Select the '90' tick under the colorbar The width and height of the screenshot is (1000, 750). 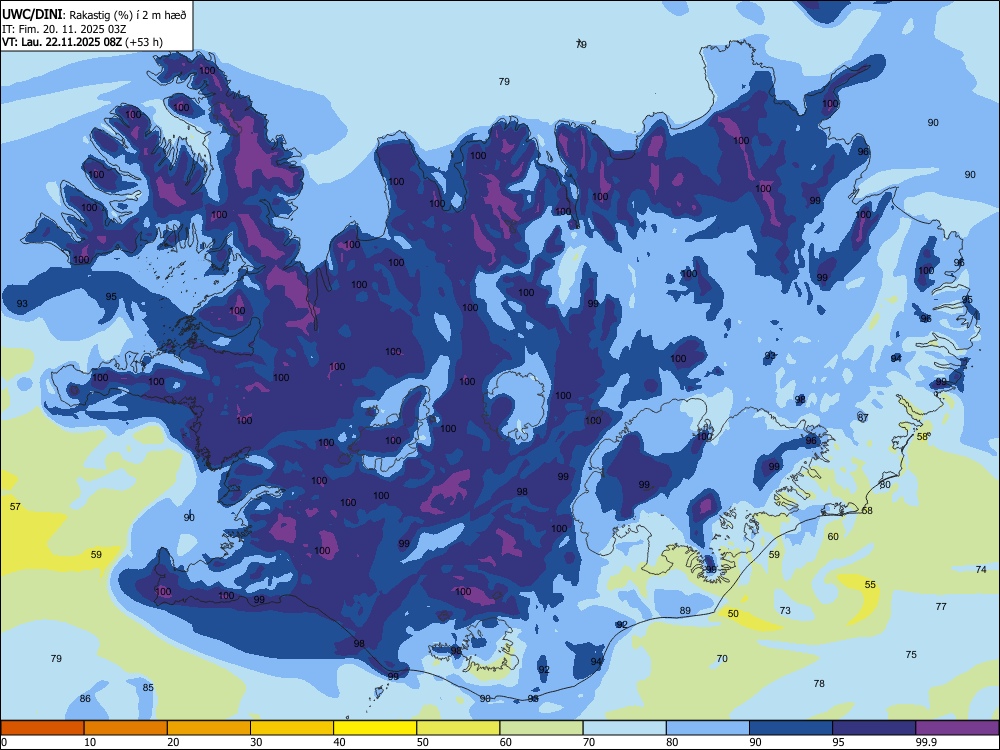(756, 742)
